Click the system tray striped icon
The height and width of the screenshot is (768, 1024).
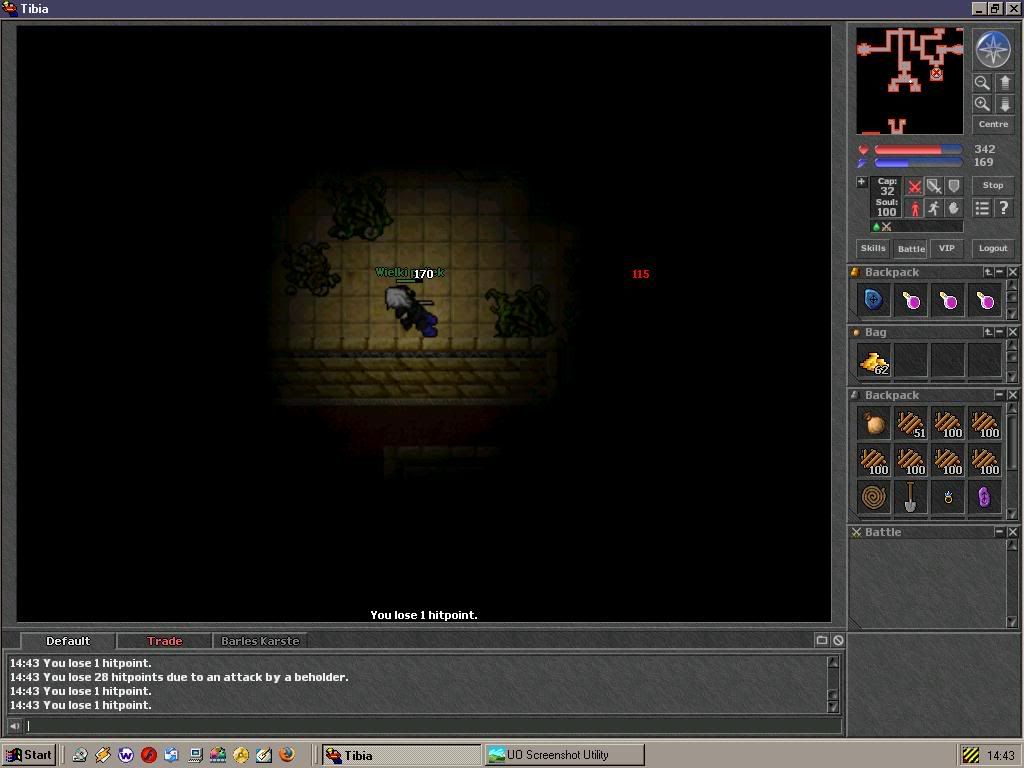coord(971,756)
